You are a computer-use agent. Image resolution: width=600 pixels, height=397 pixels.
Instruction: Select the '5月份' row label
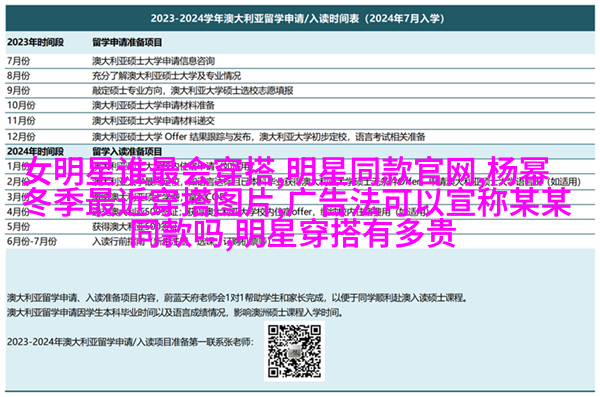[18, 227]
